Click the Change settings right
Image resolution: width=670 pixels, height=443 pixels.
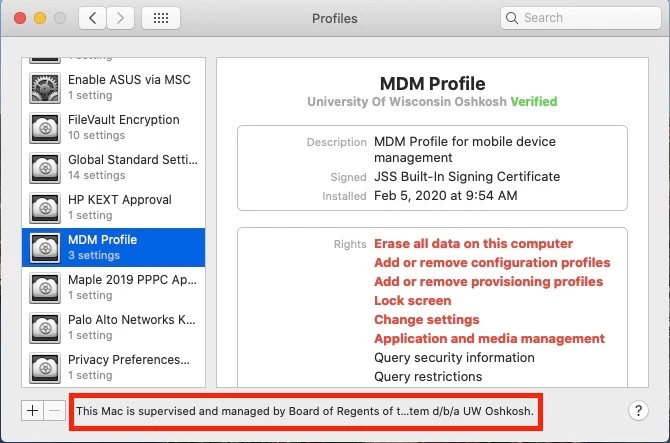(426, 320)
